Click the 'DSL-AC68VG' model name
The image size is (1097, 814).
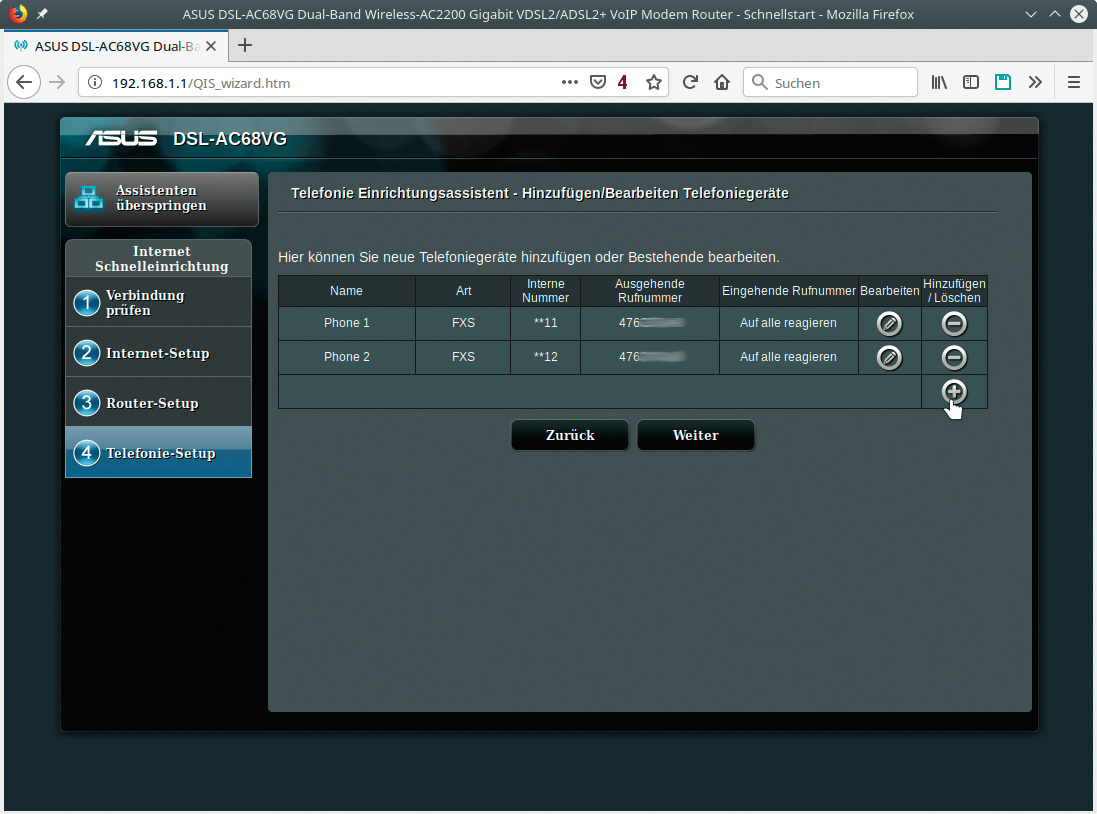tap(229, 139)
